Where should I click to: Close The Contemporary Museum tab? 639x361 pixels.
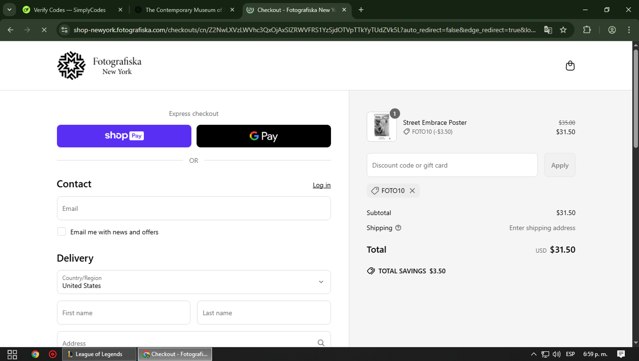pos(232,10)
